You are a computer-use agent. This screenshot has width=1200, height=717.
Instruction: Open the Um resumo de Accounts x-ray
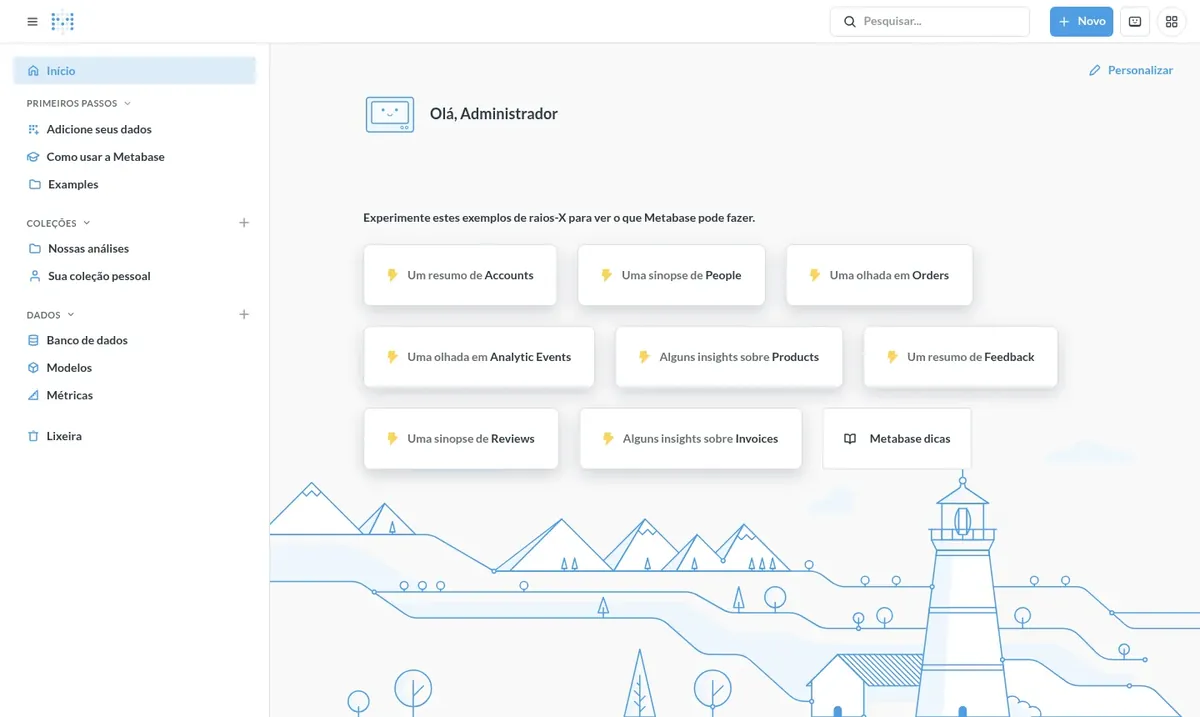pyautogui.click(x=460, y=275)
